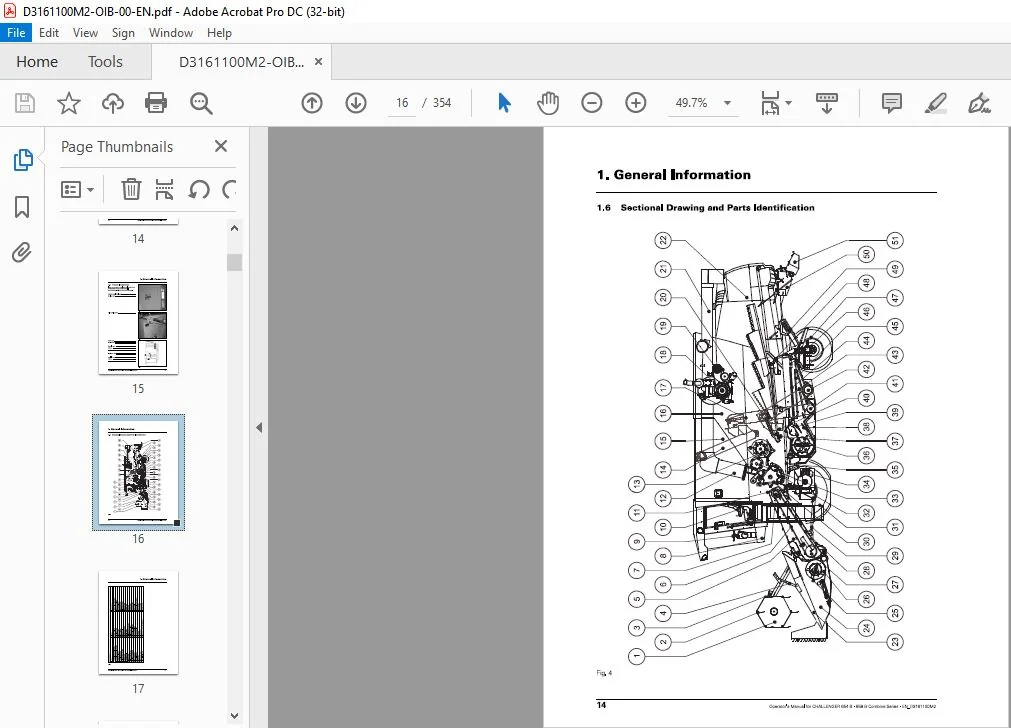Click the '354' total page count

point(442,103)
